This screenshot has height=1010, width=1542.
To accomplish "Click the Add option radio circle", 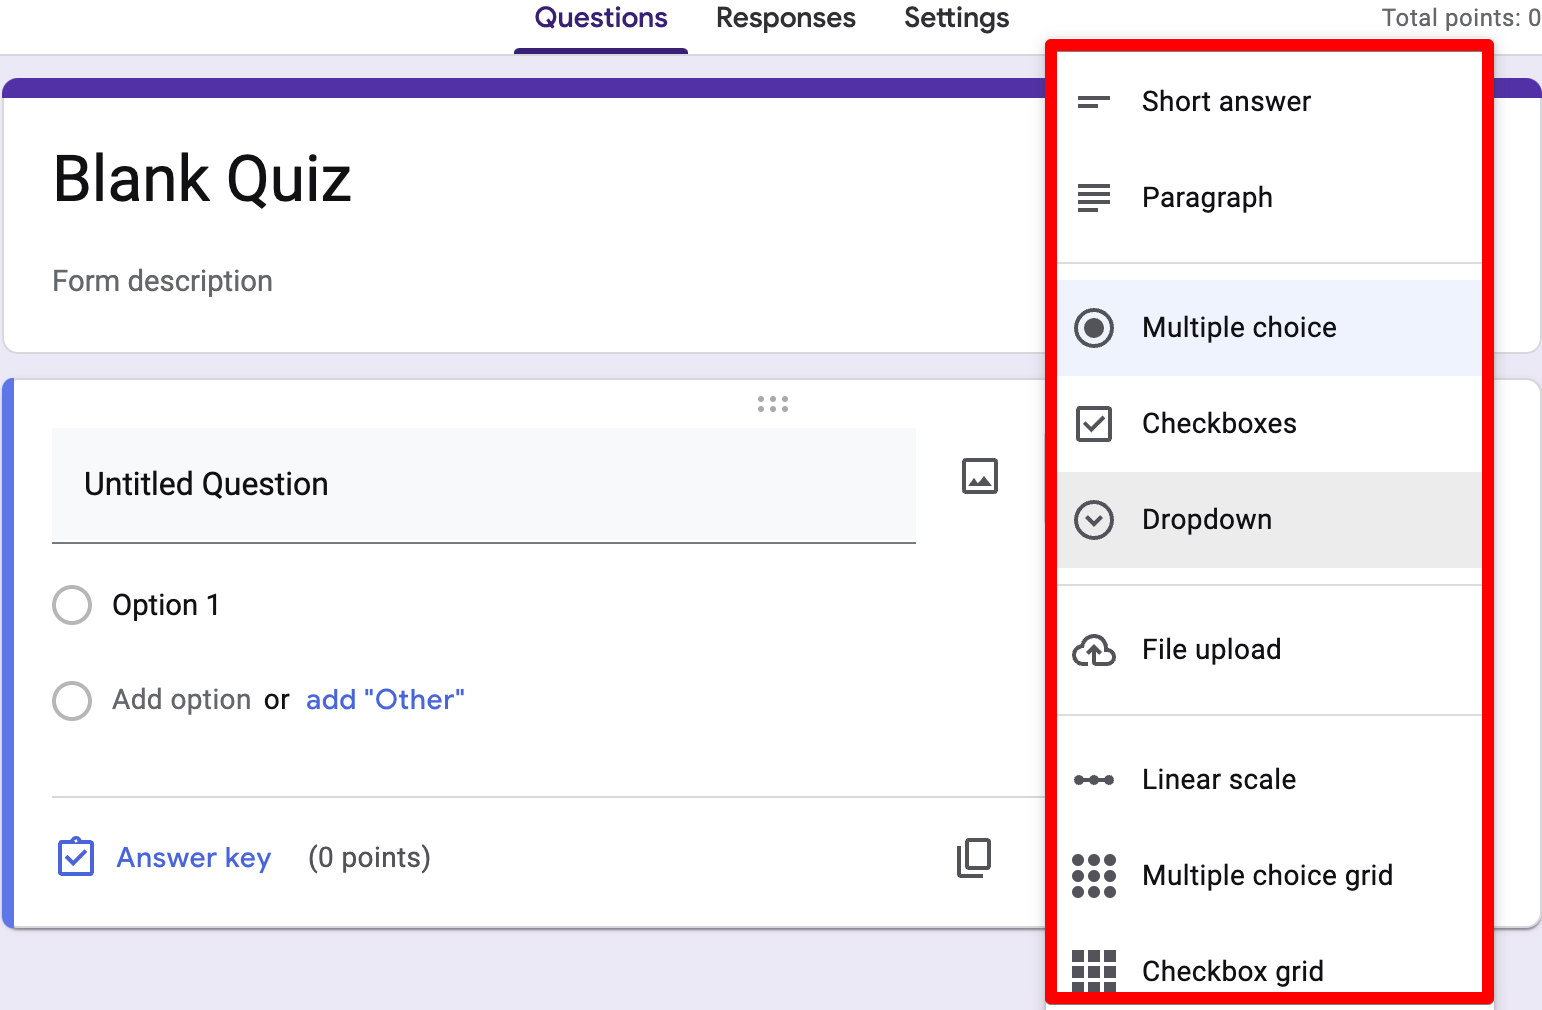I will [72, 700].
